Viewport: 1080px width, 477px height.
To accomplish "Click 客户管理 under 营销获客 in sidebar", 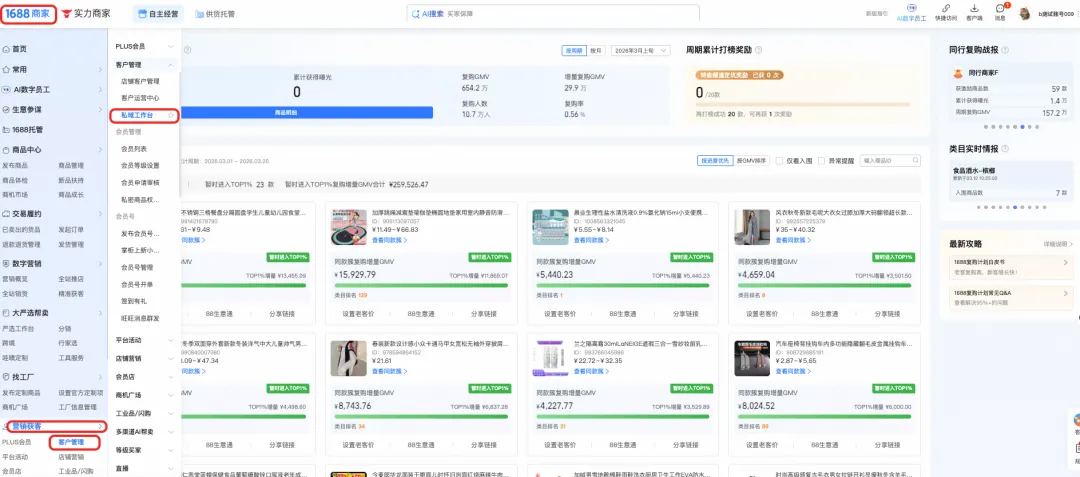I will [x=71, y=442].
